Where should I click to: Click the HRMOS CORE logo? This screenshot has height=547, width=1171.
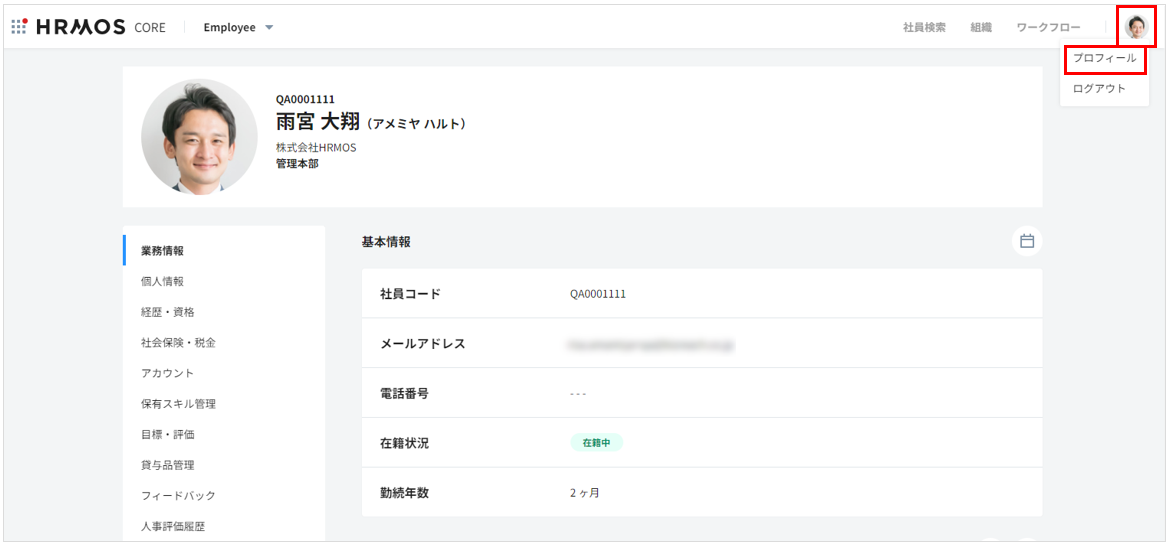click(x=100, y=27)
